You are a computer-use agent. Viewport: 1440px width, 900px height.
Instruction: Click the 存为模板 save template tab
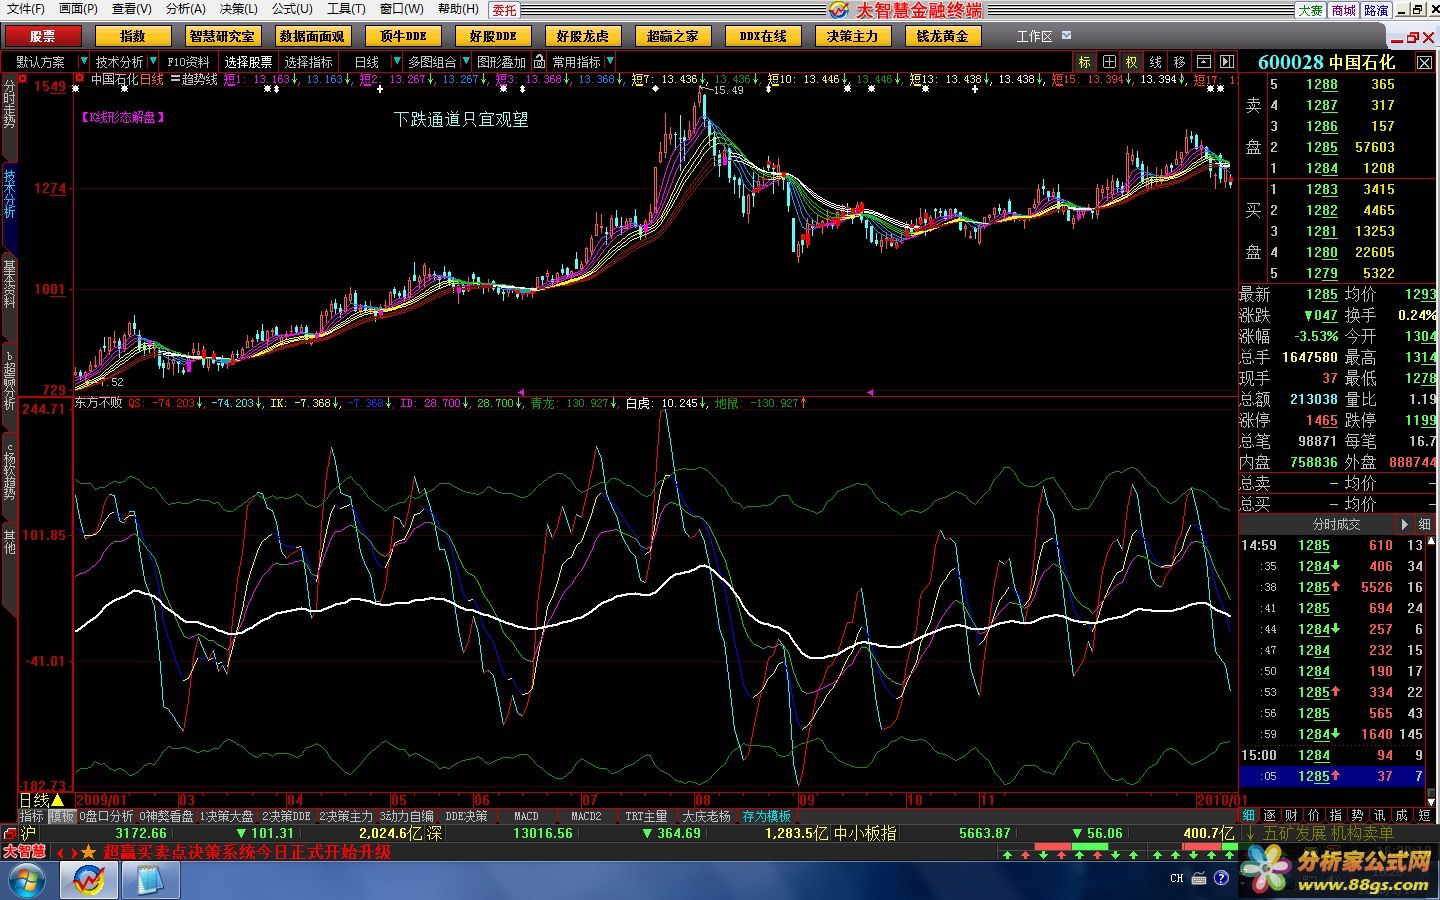click(766, 816)
